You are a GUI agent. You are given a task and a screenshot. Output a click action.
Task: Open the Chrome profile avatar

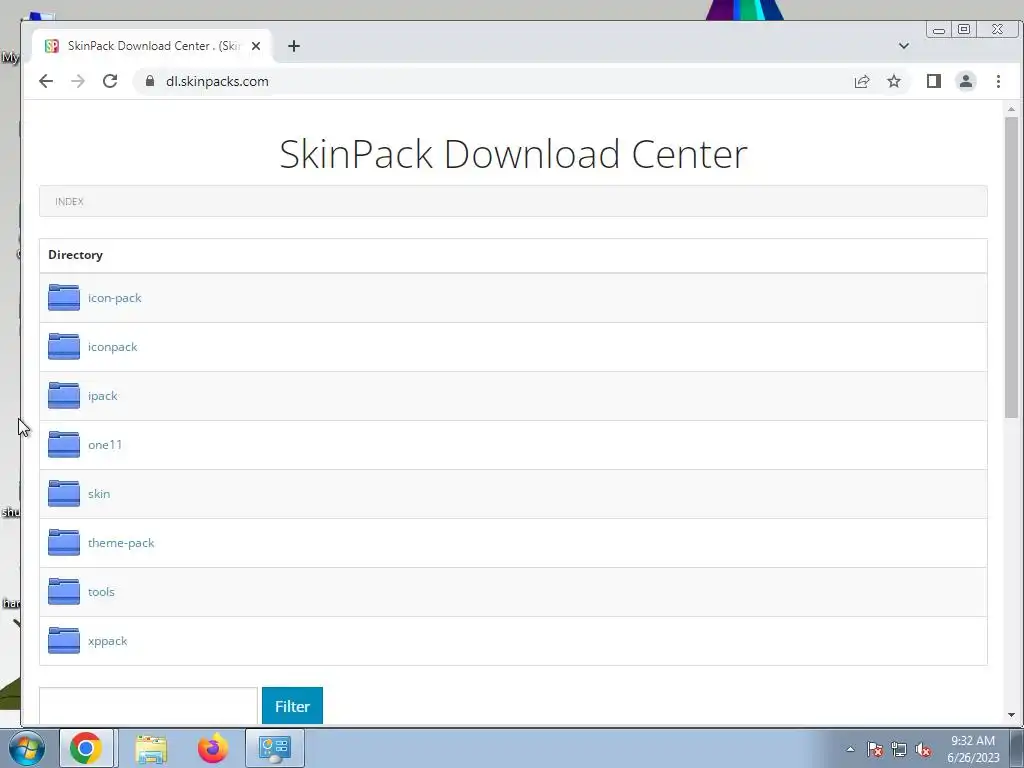tap(966, 81)
